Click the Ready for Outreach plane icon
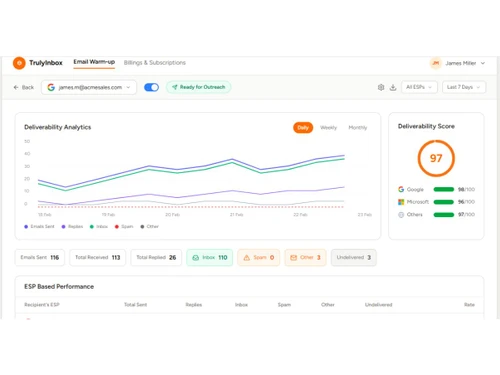Screen dimensions: 500x375 point(175,87)
